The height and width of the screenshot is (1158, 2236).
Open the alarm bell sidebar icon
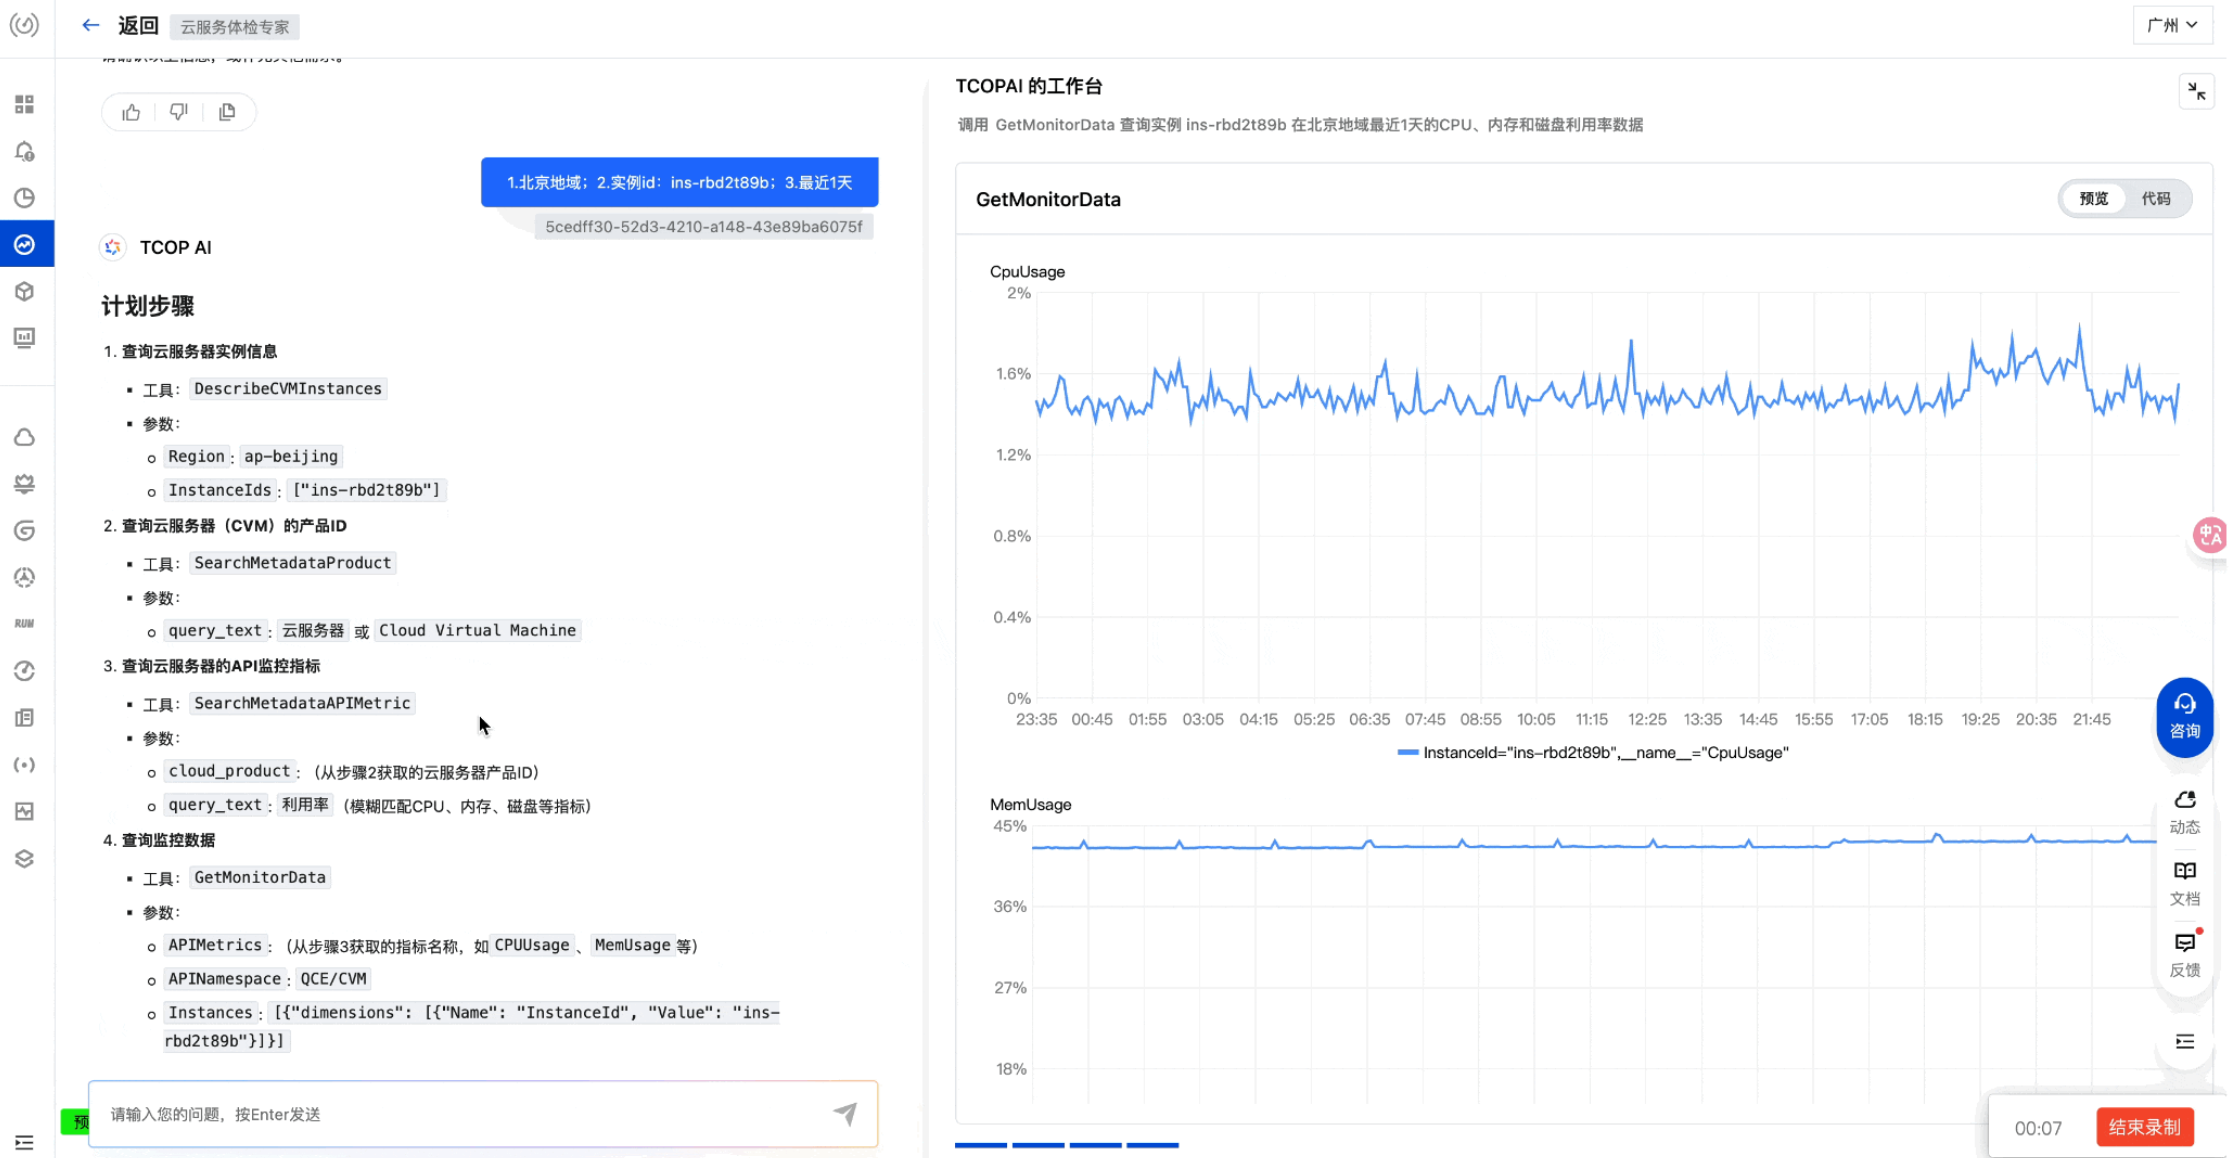point(24,151)
